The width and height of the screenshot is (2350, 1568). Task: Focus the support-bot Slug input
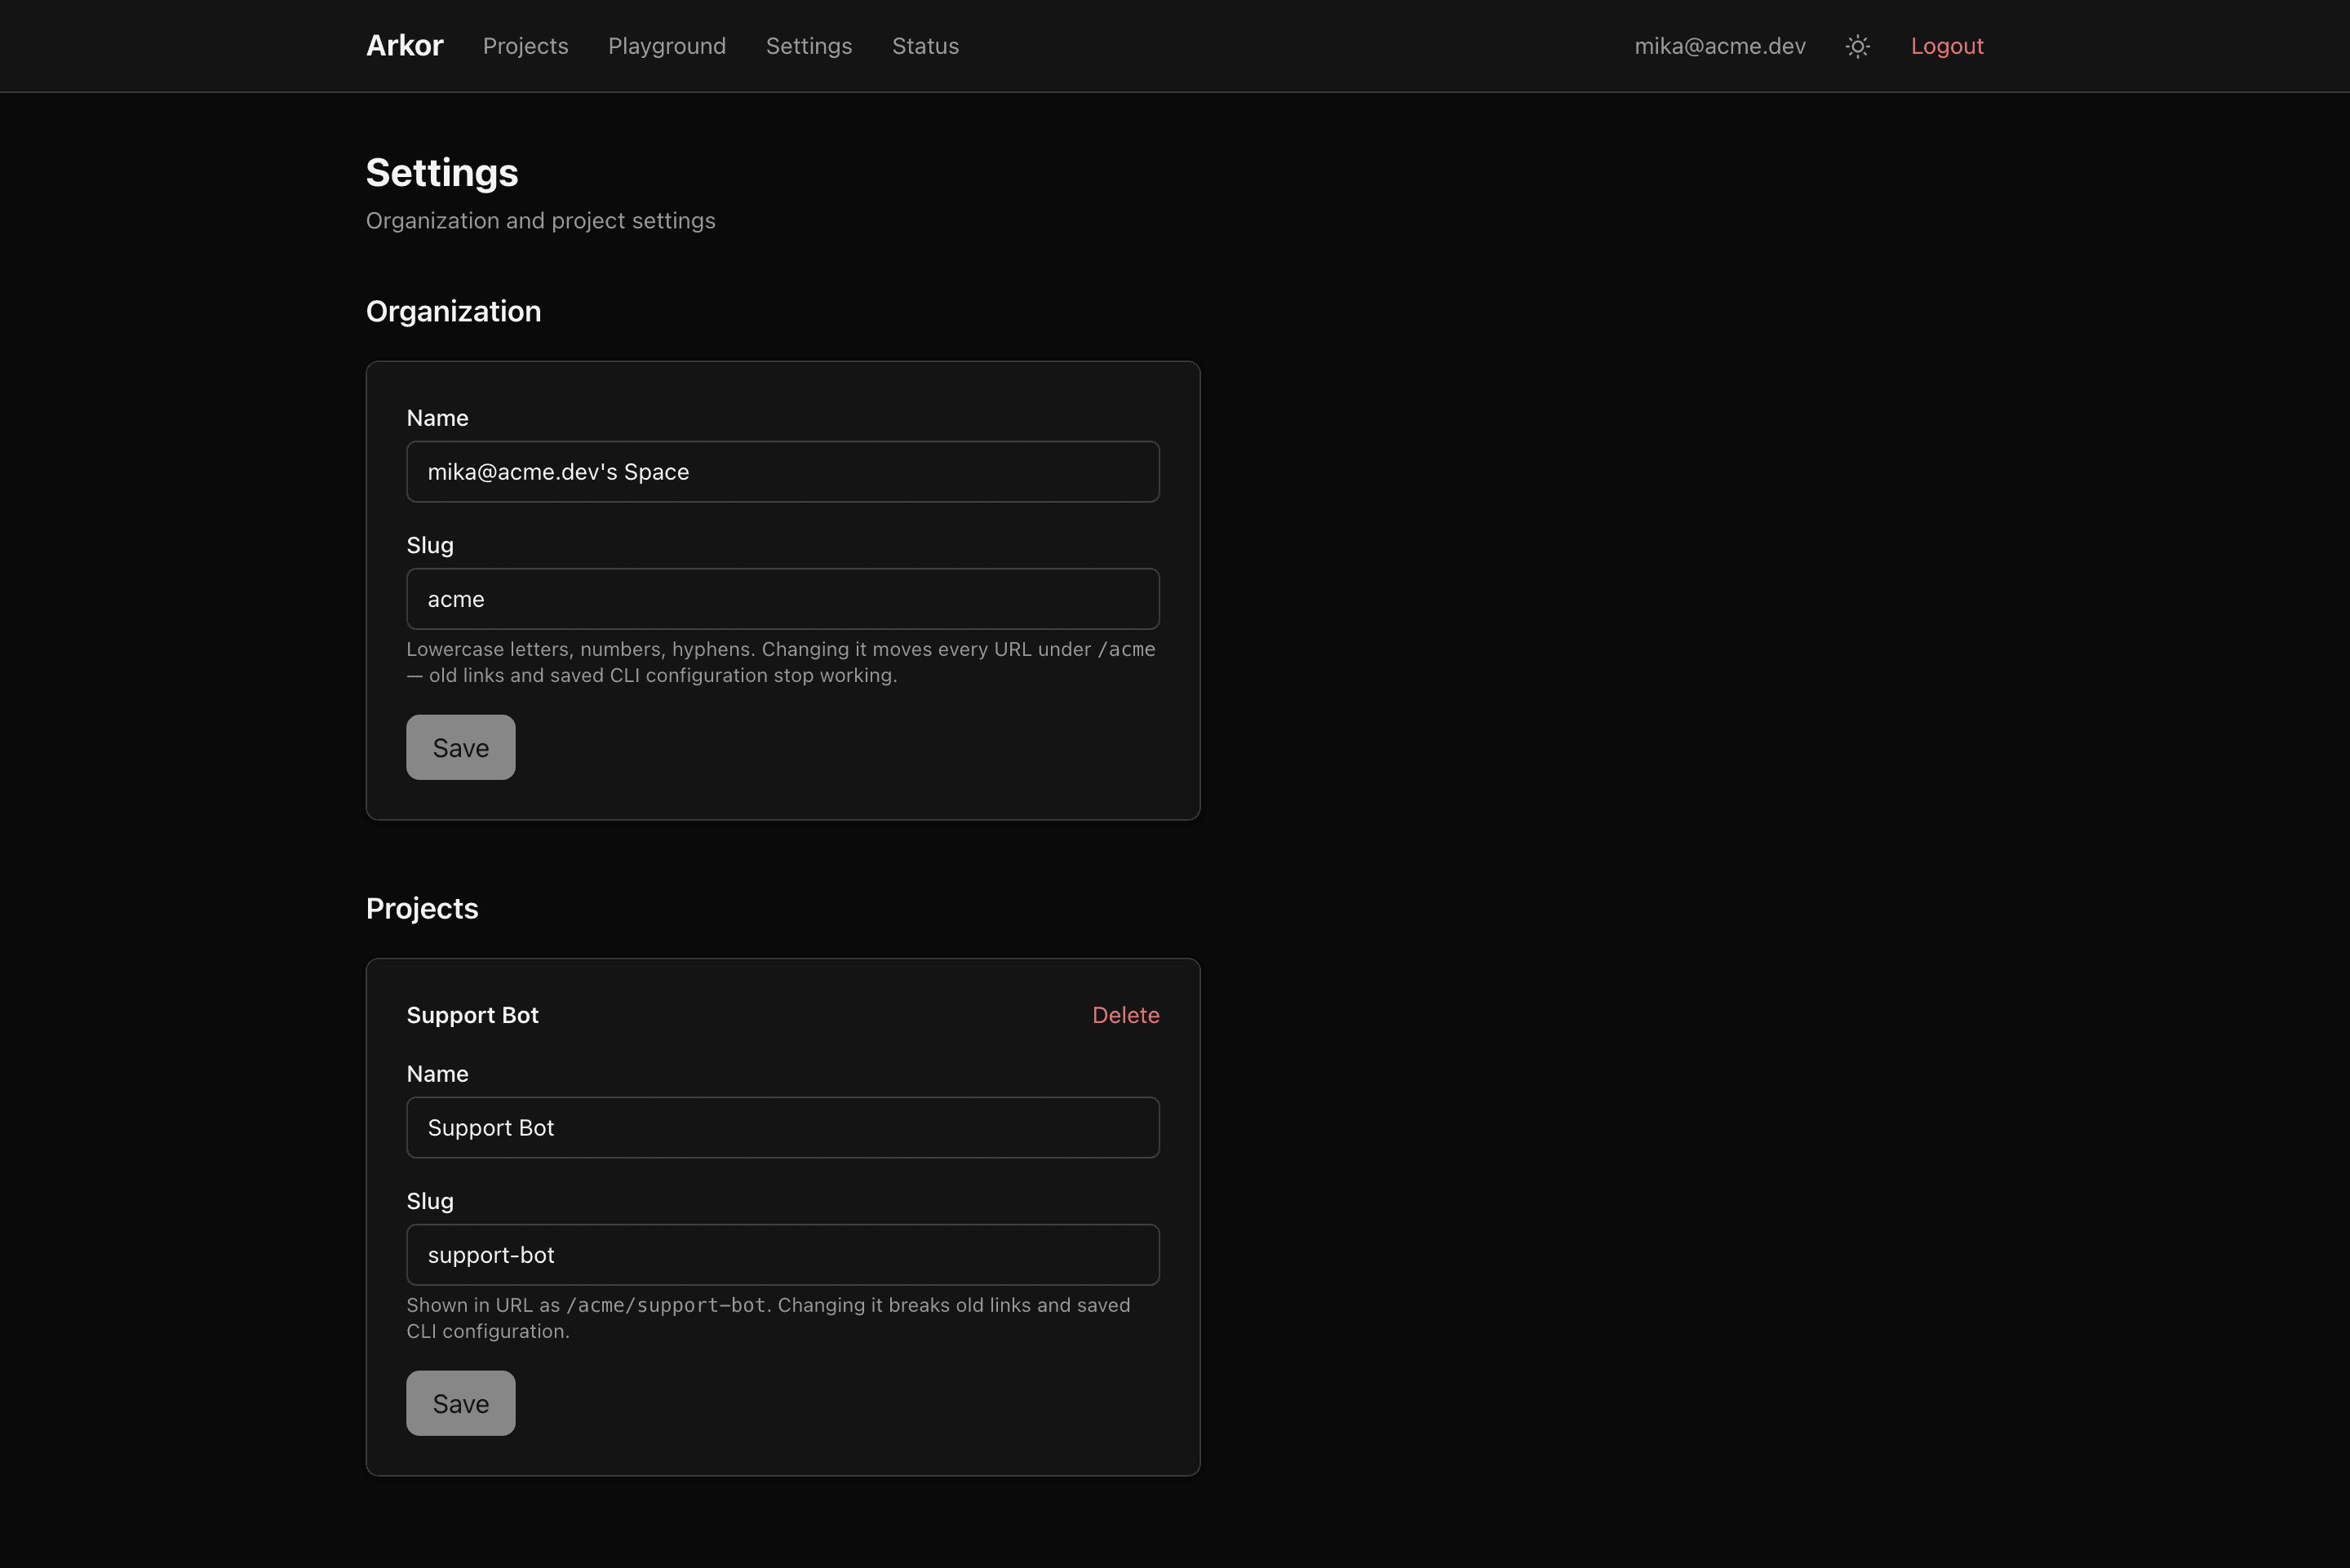(782, 1255)
